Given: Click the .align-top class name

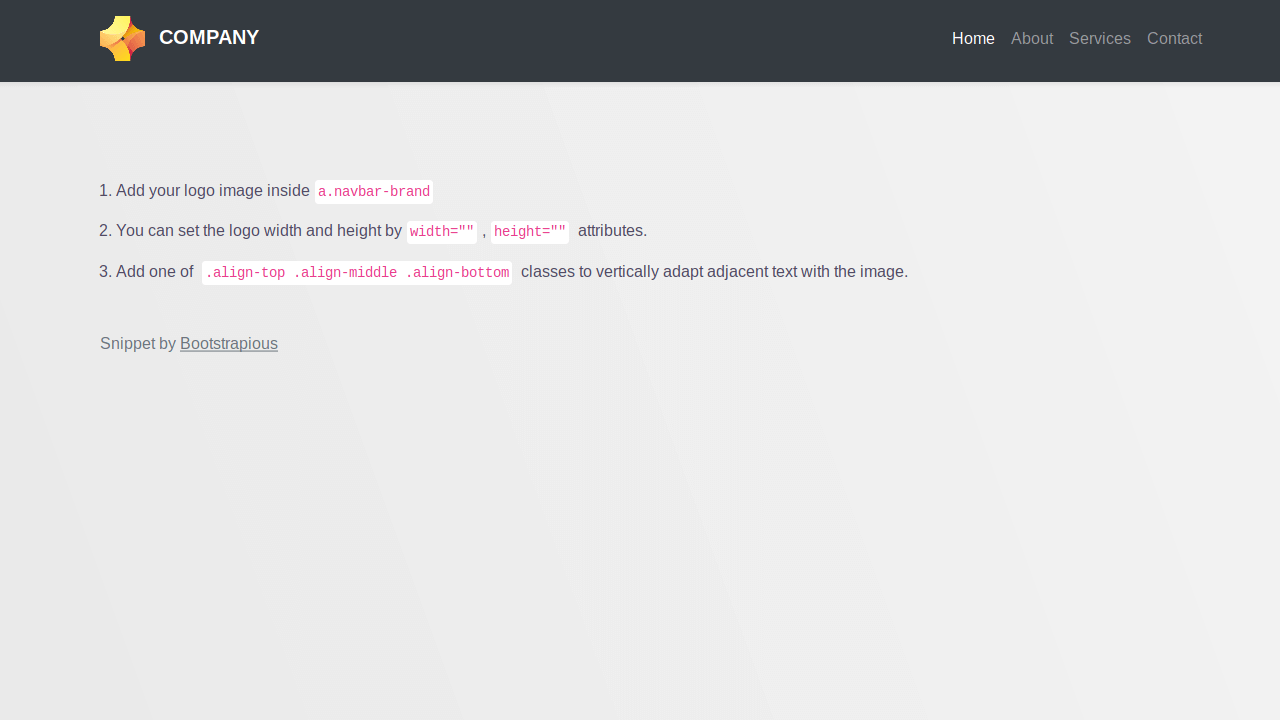Looking at the screenshot, I should [x=245, y=273].
